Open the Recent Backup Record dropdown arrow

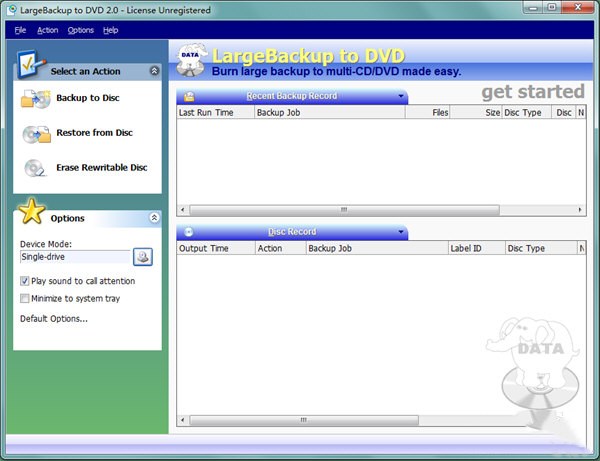(x=401, y=97)
